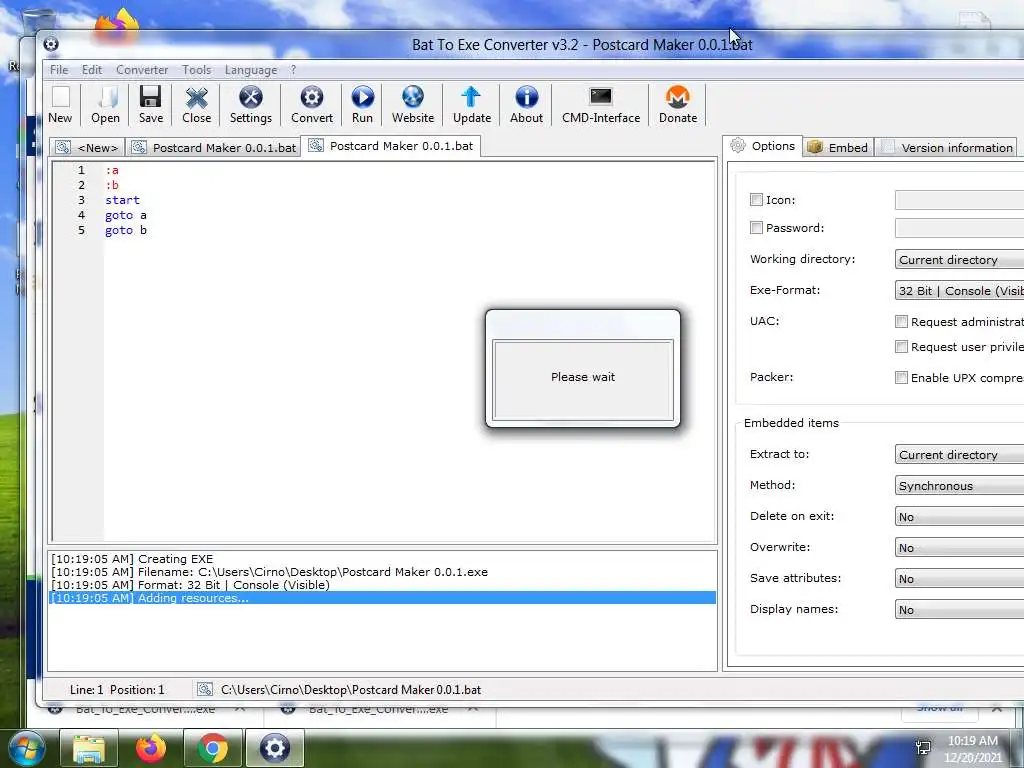Select highlighted 'Adding resources...' log line
Screen dimensions: 1024x768
(383, 598)
